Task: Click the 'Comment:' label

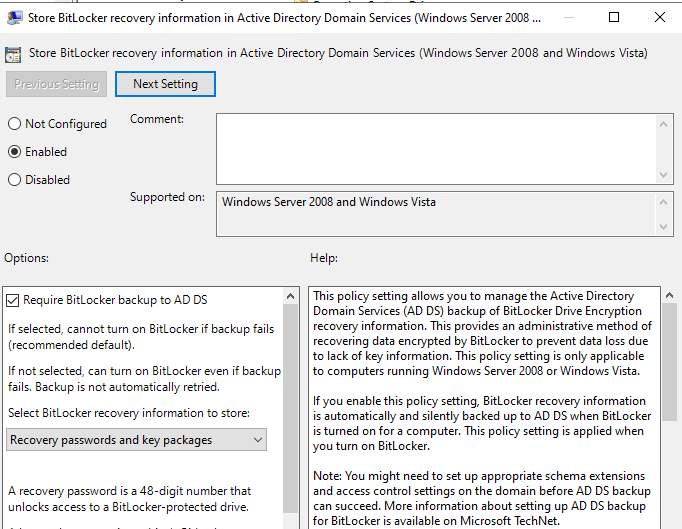Action: (157, 119)
